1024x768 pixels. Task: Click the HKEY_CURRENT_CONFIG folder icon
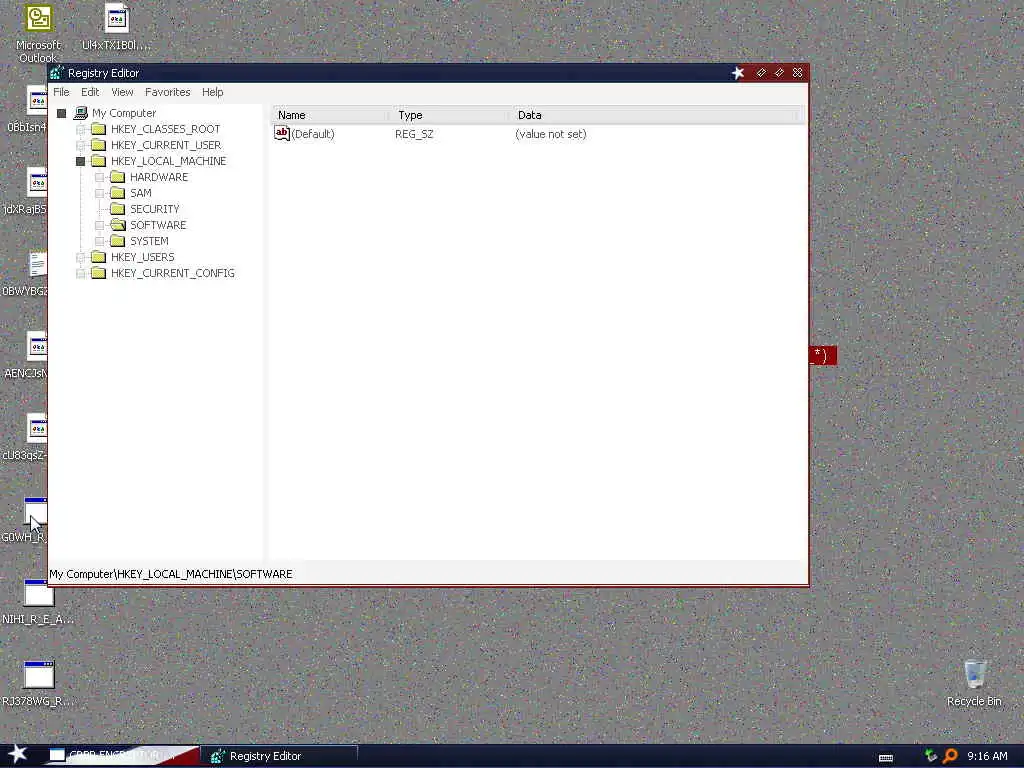click(98, 273)
